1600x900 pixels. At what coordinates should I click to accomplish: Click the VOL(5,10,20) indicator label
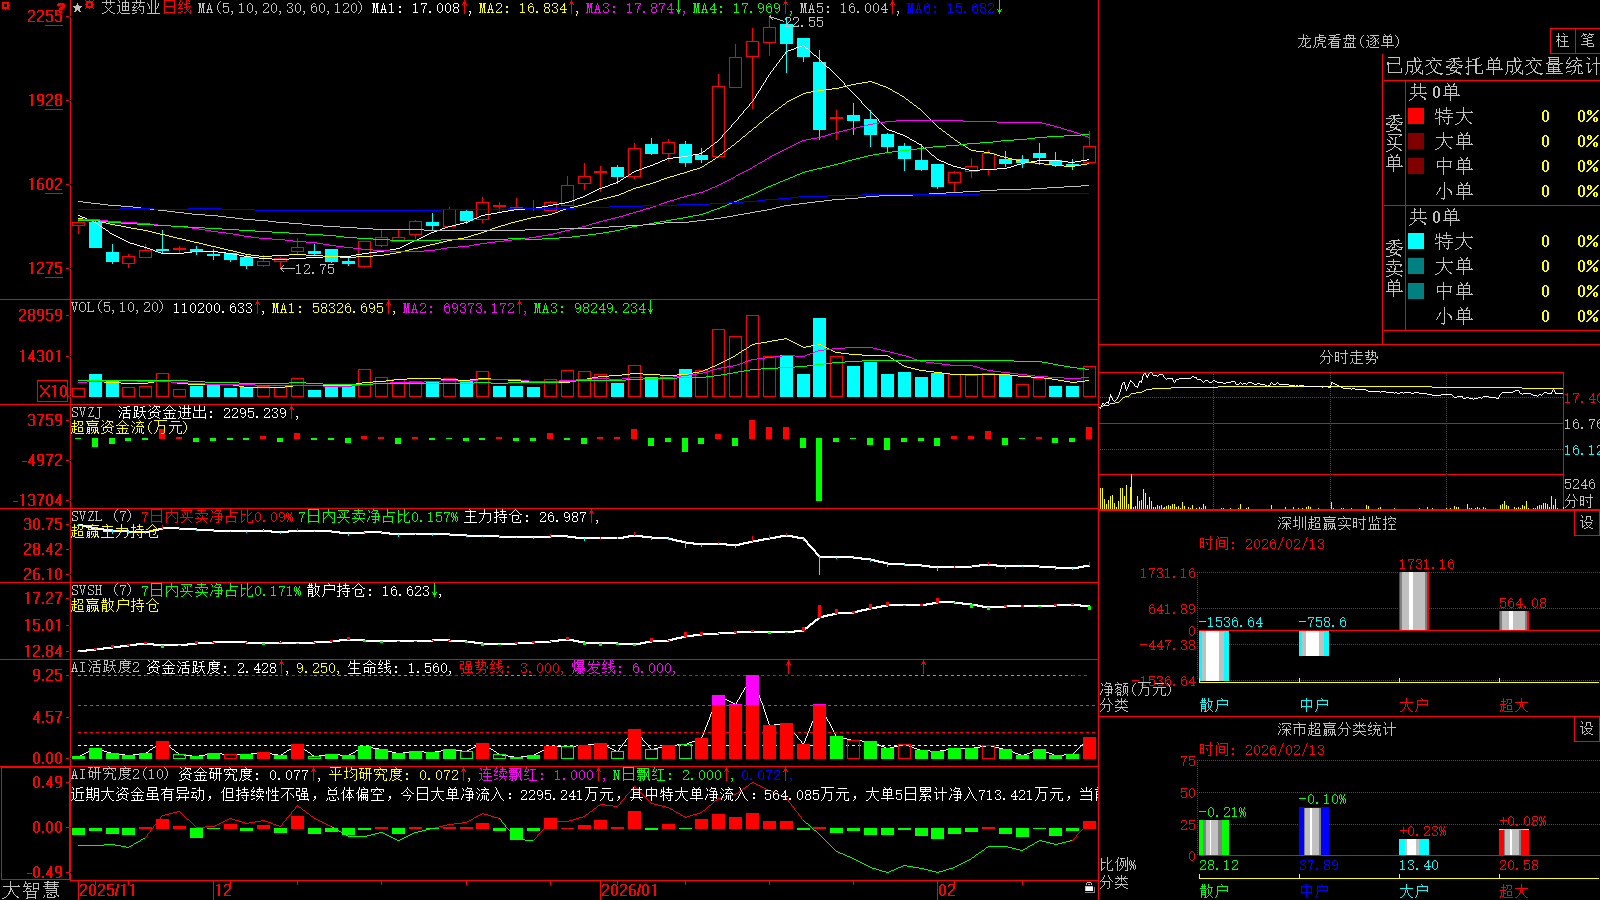pyautogui.click(x=117, y=308)
